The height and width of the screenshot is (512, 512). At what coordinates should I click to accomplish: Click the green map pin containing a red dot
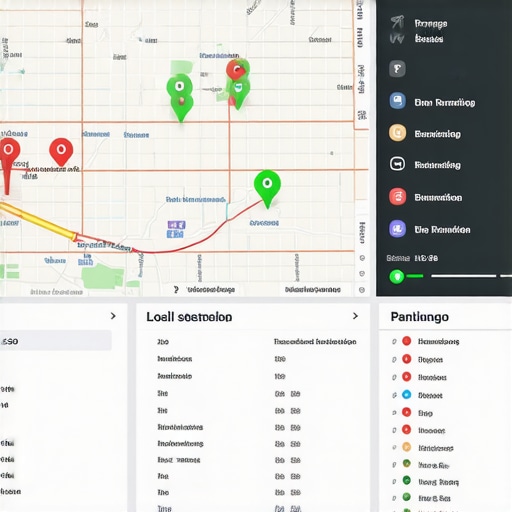180,98
